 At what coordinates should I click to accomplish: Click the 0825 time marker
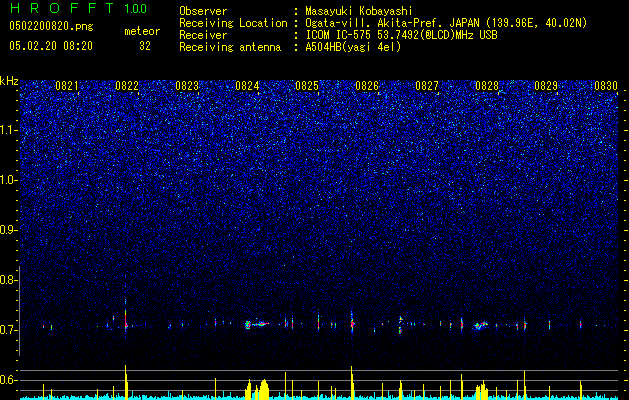point(307,86)
